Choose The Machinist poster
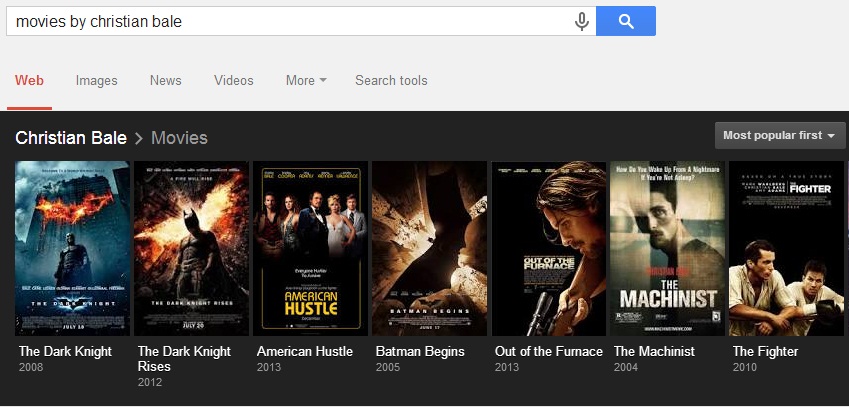 [x=668, y=248]
